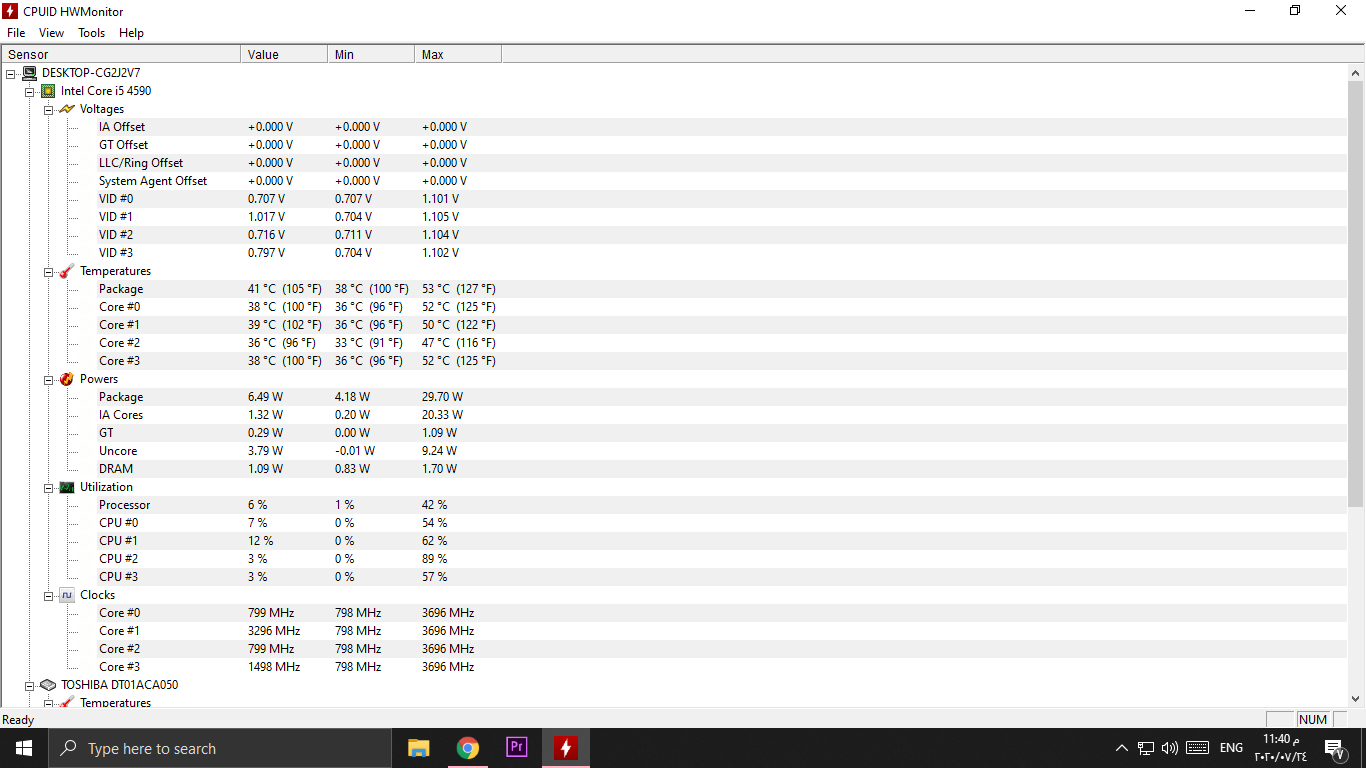Open the touch keyboard icon
The height and width of the screenshot is (768, 1366).
(x=1198, y=748)
